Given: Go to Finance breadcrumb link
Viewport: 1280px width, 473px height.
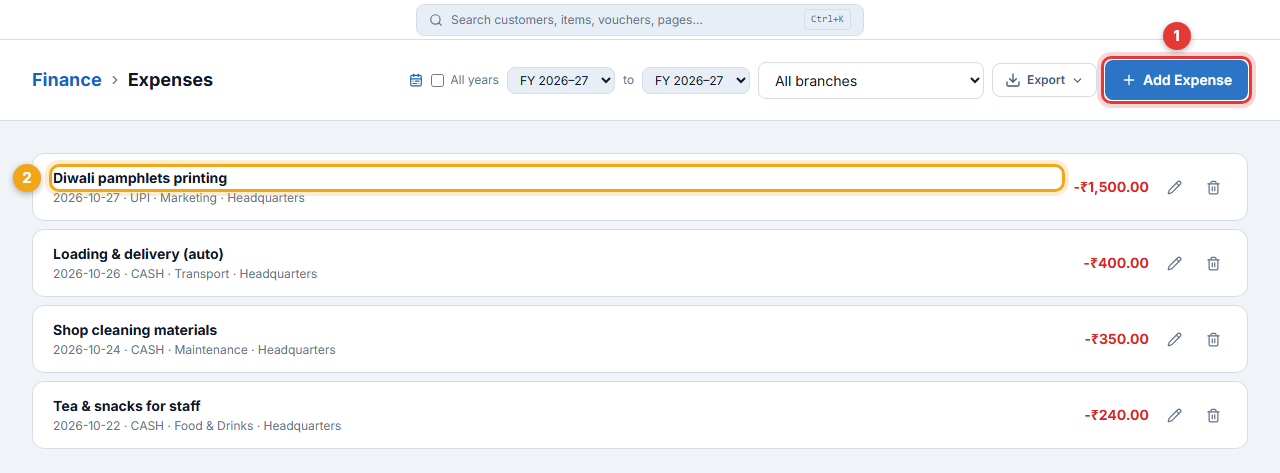Looking at the screenshot, I should tap(67, 80).
